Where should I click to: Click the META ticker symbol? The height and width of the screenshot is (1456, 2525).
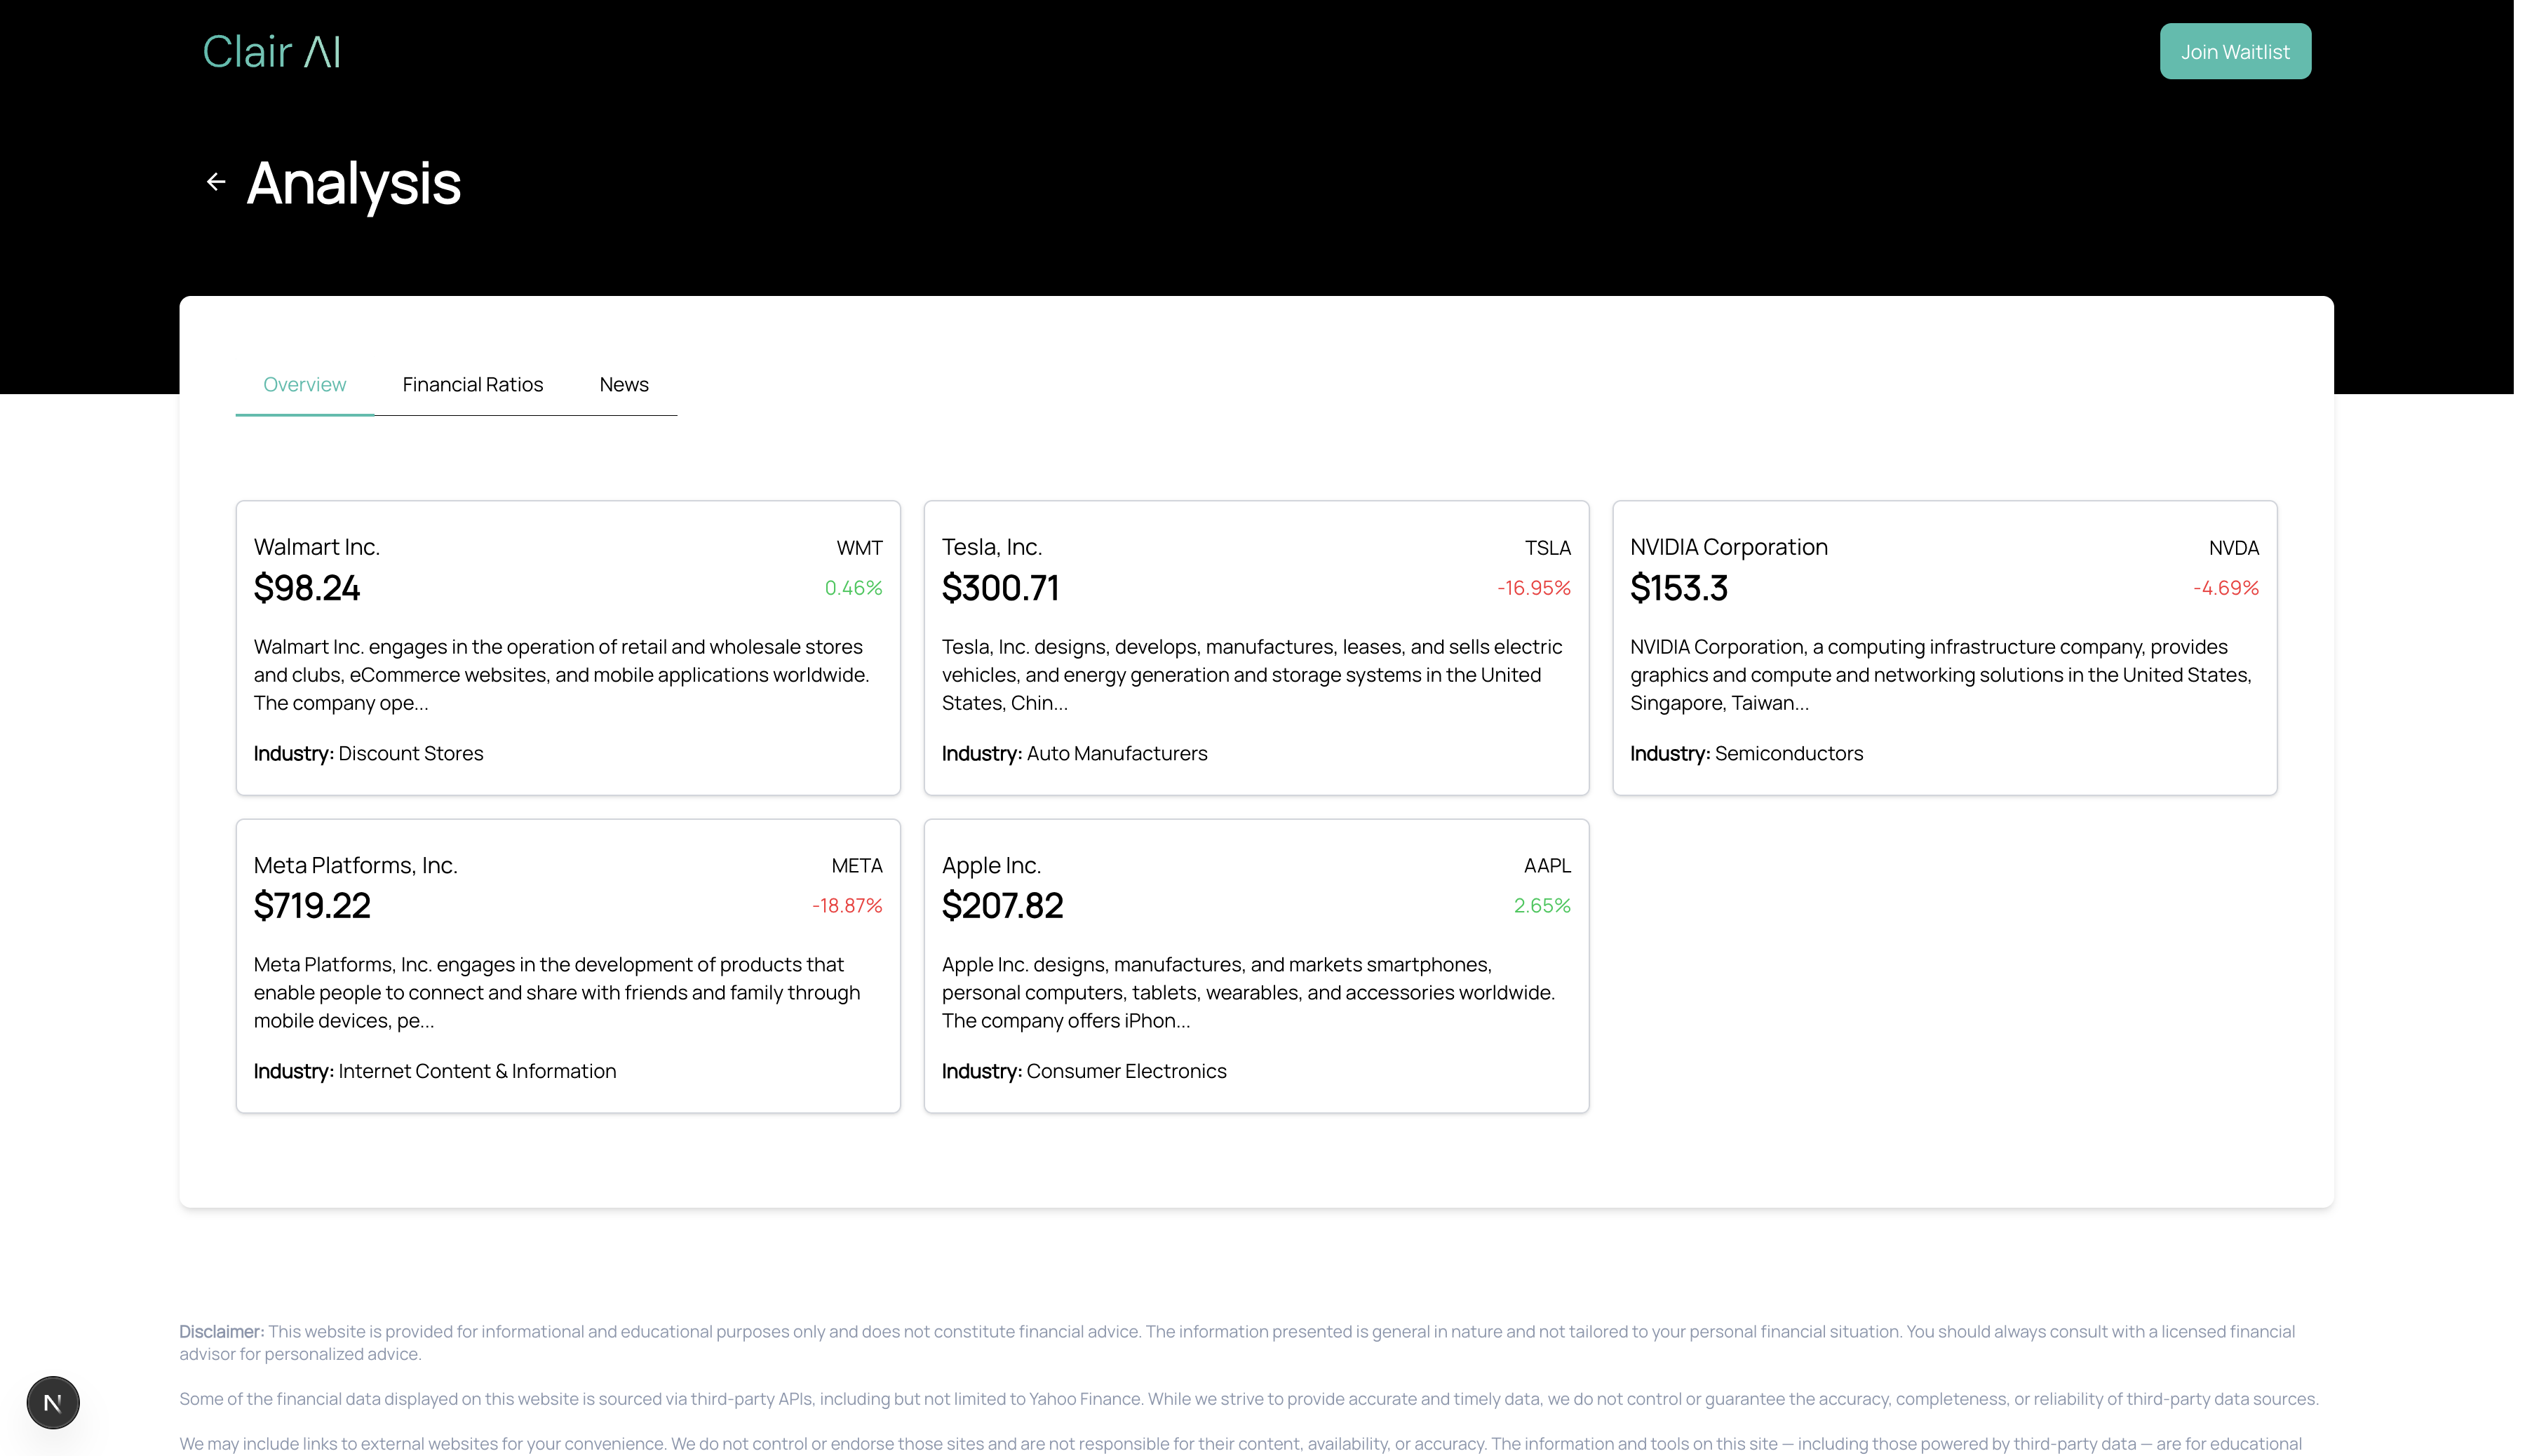(x=856, y=866)
